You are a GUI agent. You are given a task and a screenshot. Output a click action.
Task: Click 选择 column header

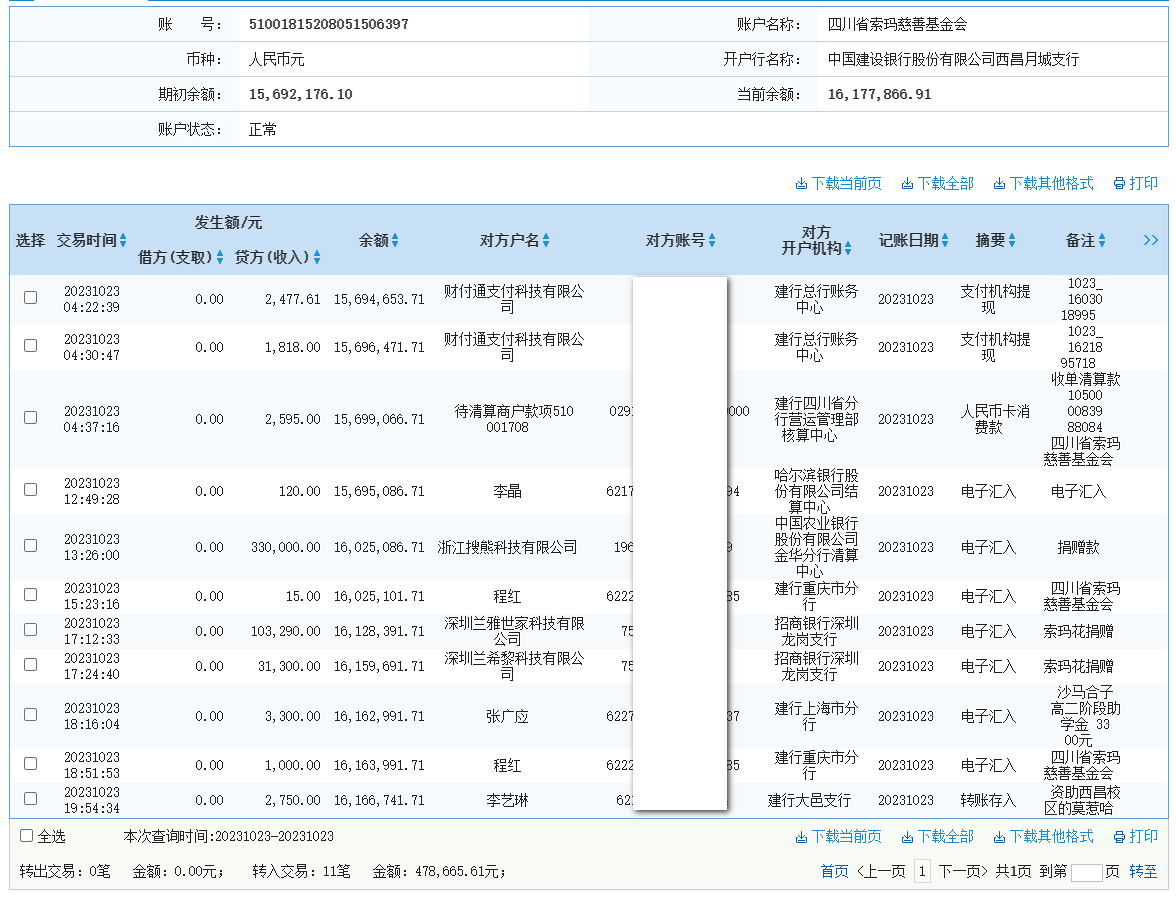[x=30, y=240]
